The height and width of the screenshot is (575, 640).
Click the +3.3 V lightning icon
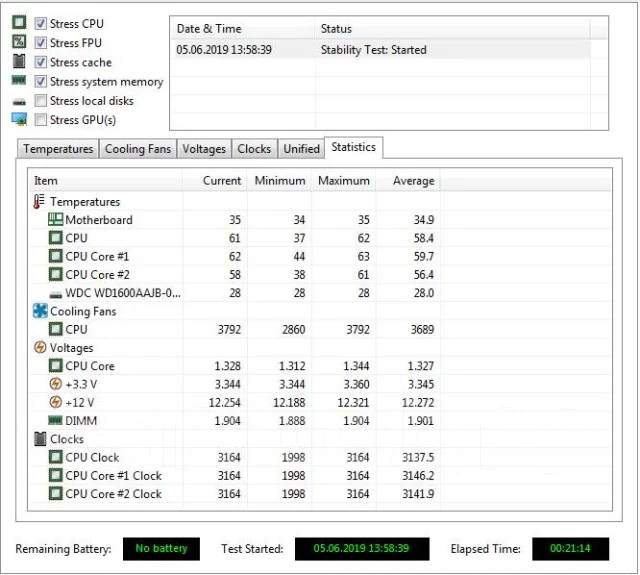tap(56, 384)
